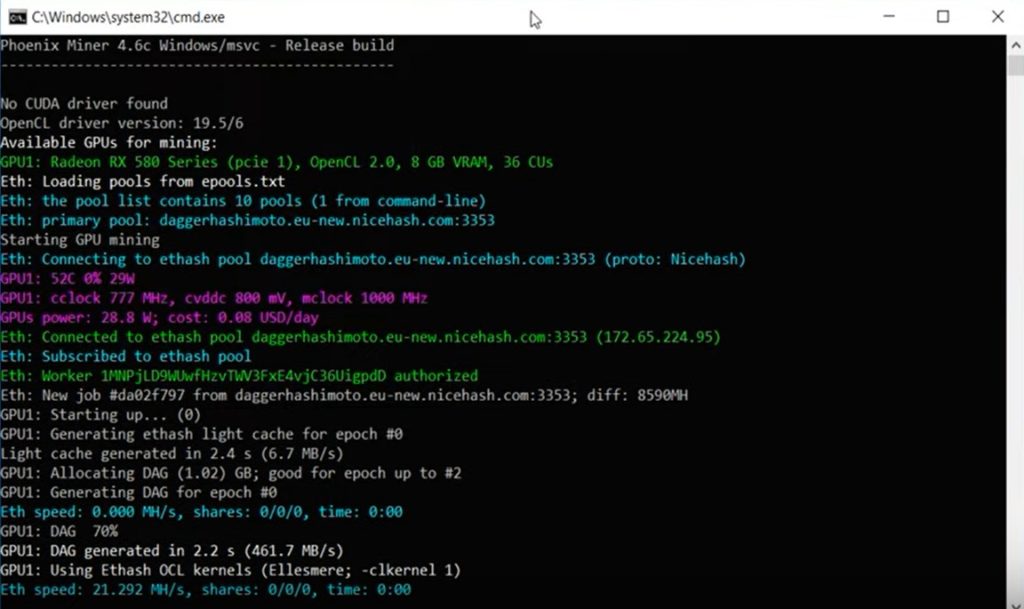Click the 'No CUDA driver found' line

[x=84, y=104]
